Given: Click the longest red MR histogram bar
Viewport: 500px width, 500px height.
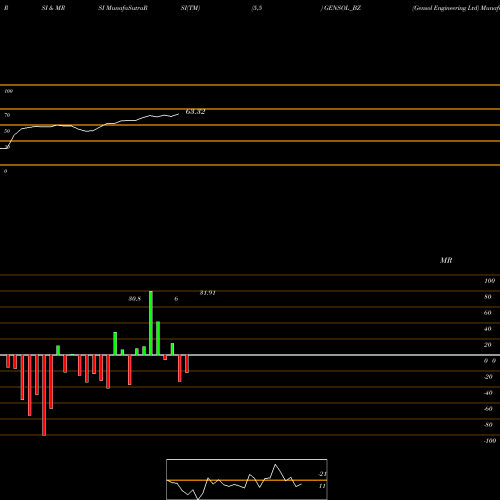Looking at the screenshot, I should click(x=44, y=395).
